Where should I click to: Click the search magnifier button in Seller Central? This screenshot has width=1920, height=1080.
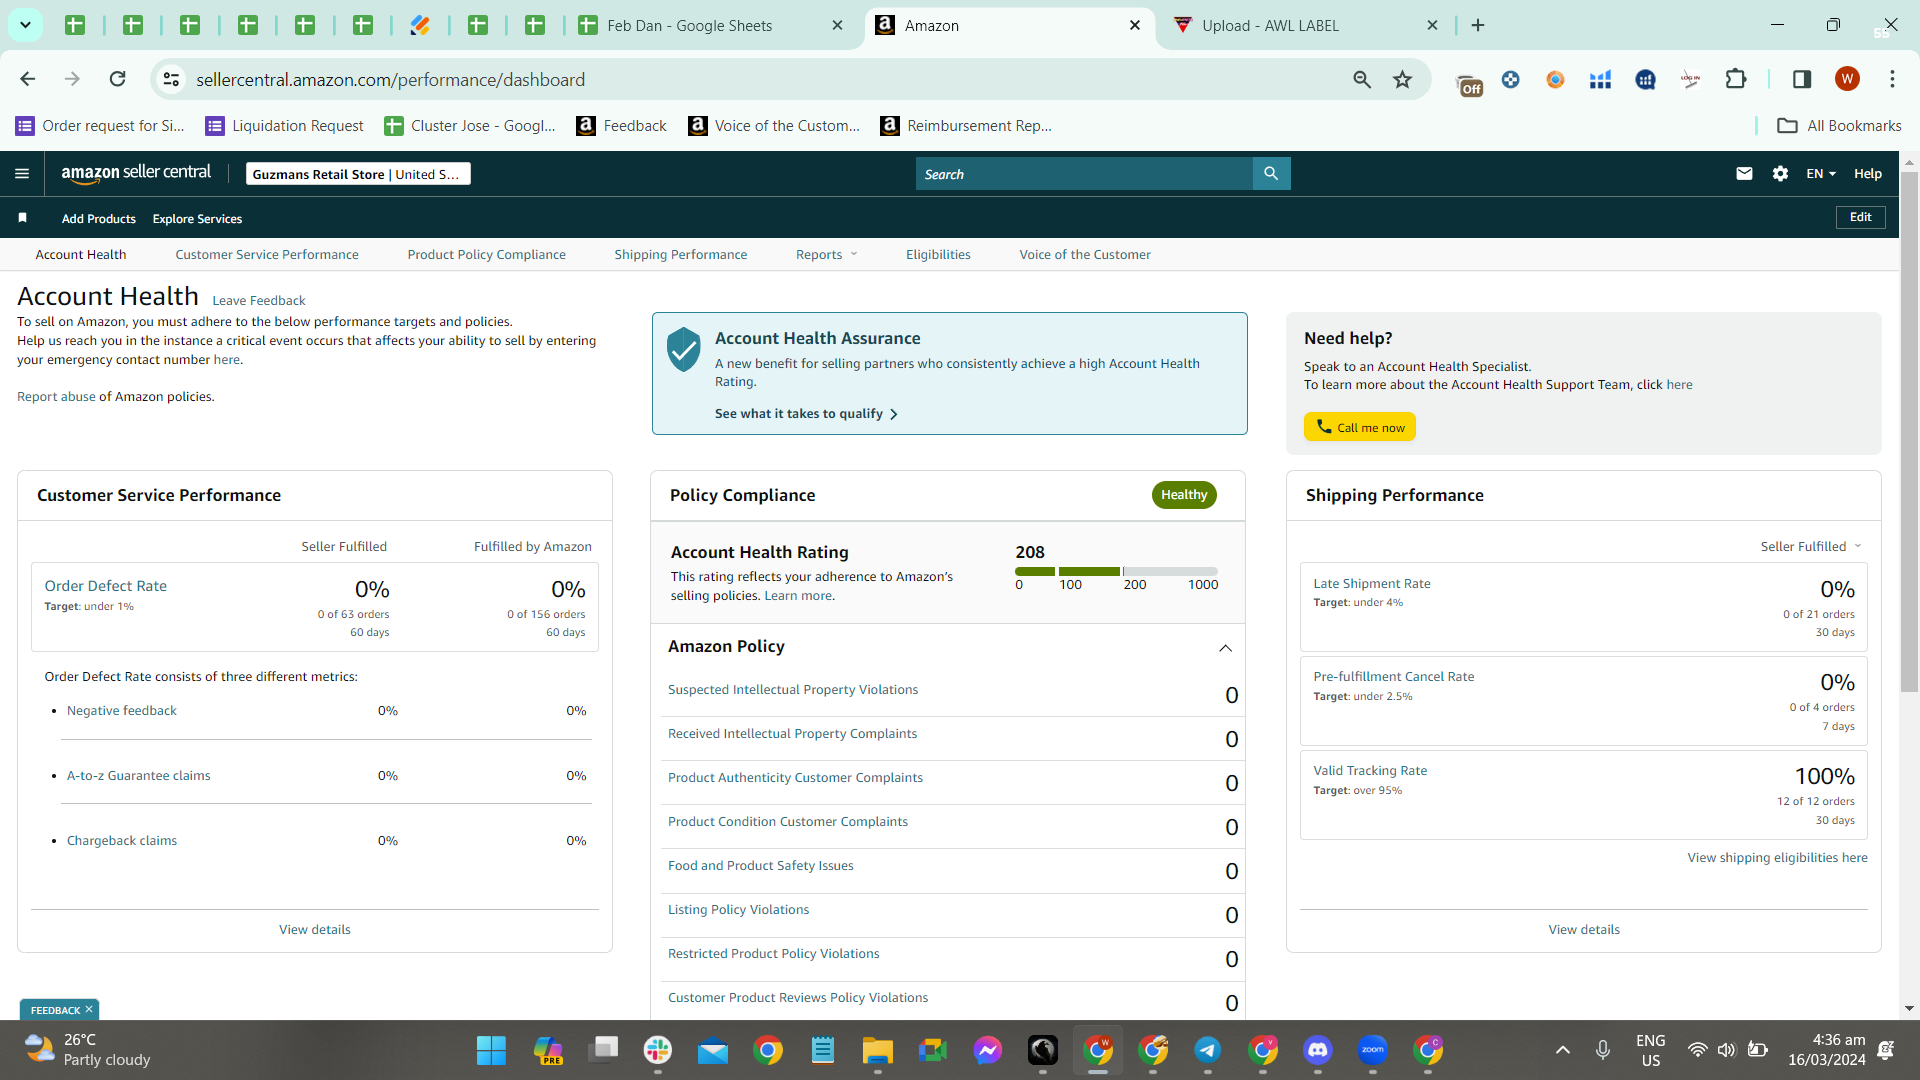(x=1271, y=174)
